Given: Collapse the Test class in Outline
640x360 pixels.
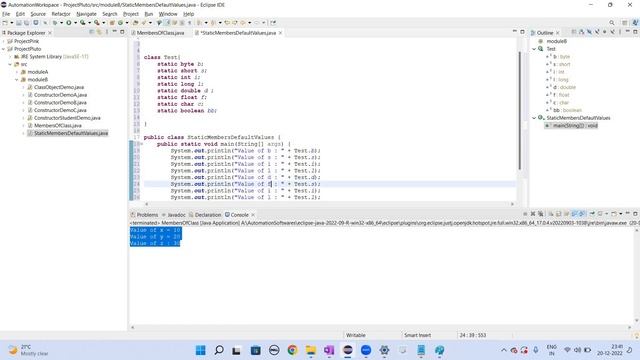Looking at the screenshot, I should point(534,49).
